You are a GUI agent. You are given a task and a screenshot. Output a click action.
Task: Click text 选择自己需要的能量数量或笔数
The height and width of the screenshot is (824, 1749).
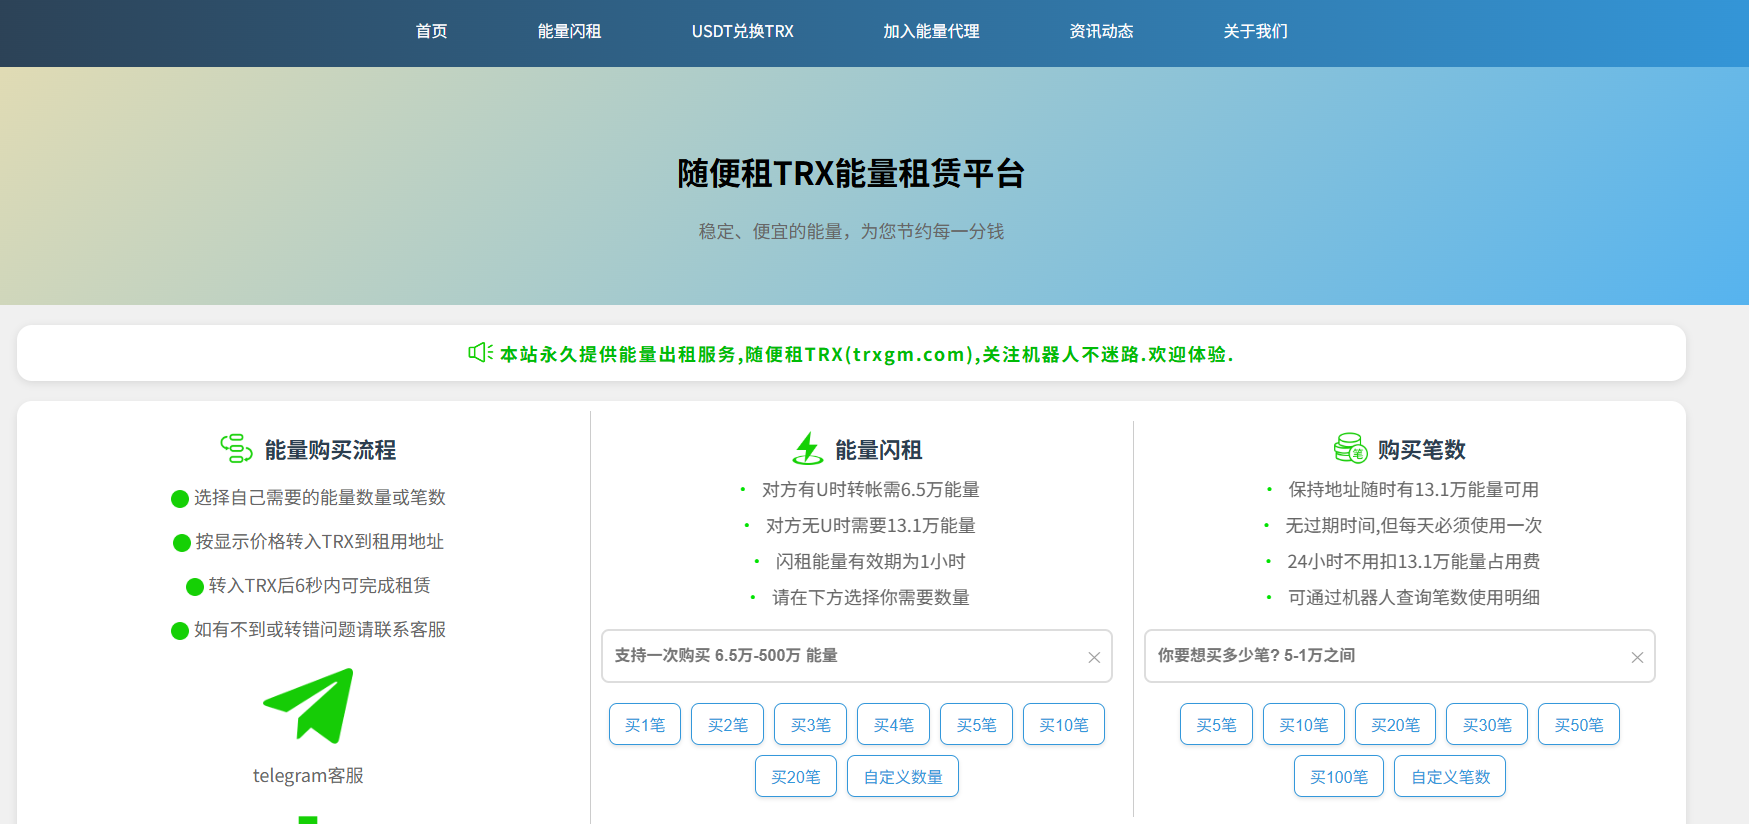tap(320, 497)
